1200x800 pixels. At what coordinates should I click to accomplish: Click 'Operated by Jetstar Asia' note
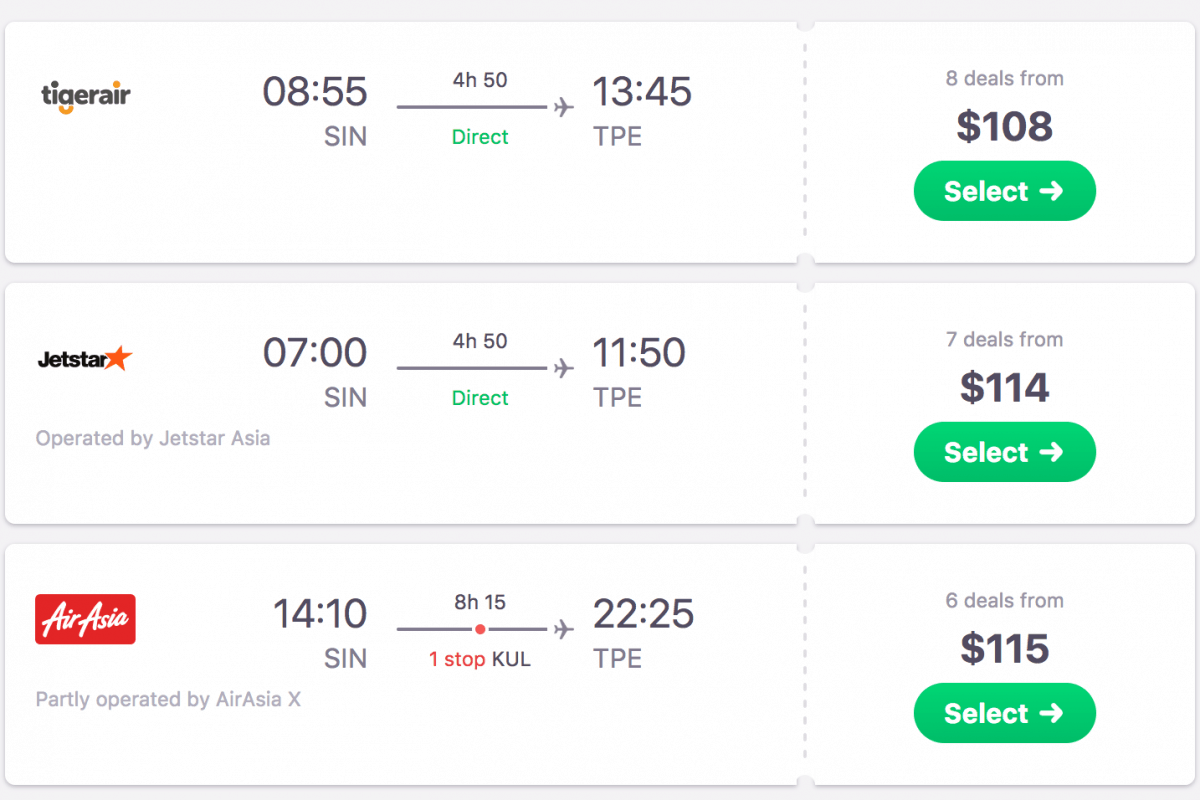(x=153, y=438)
